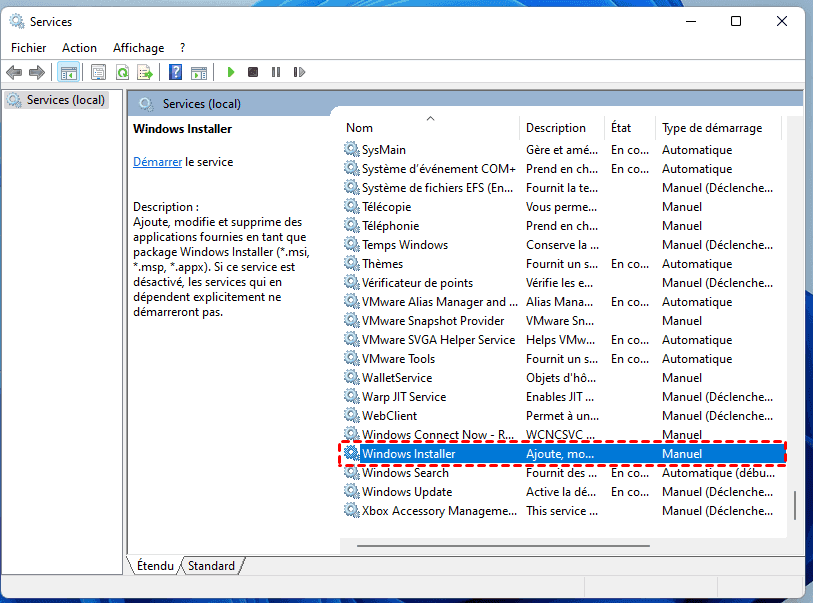Sort by Type de démarrage column header

click(711, 128)
